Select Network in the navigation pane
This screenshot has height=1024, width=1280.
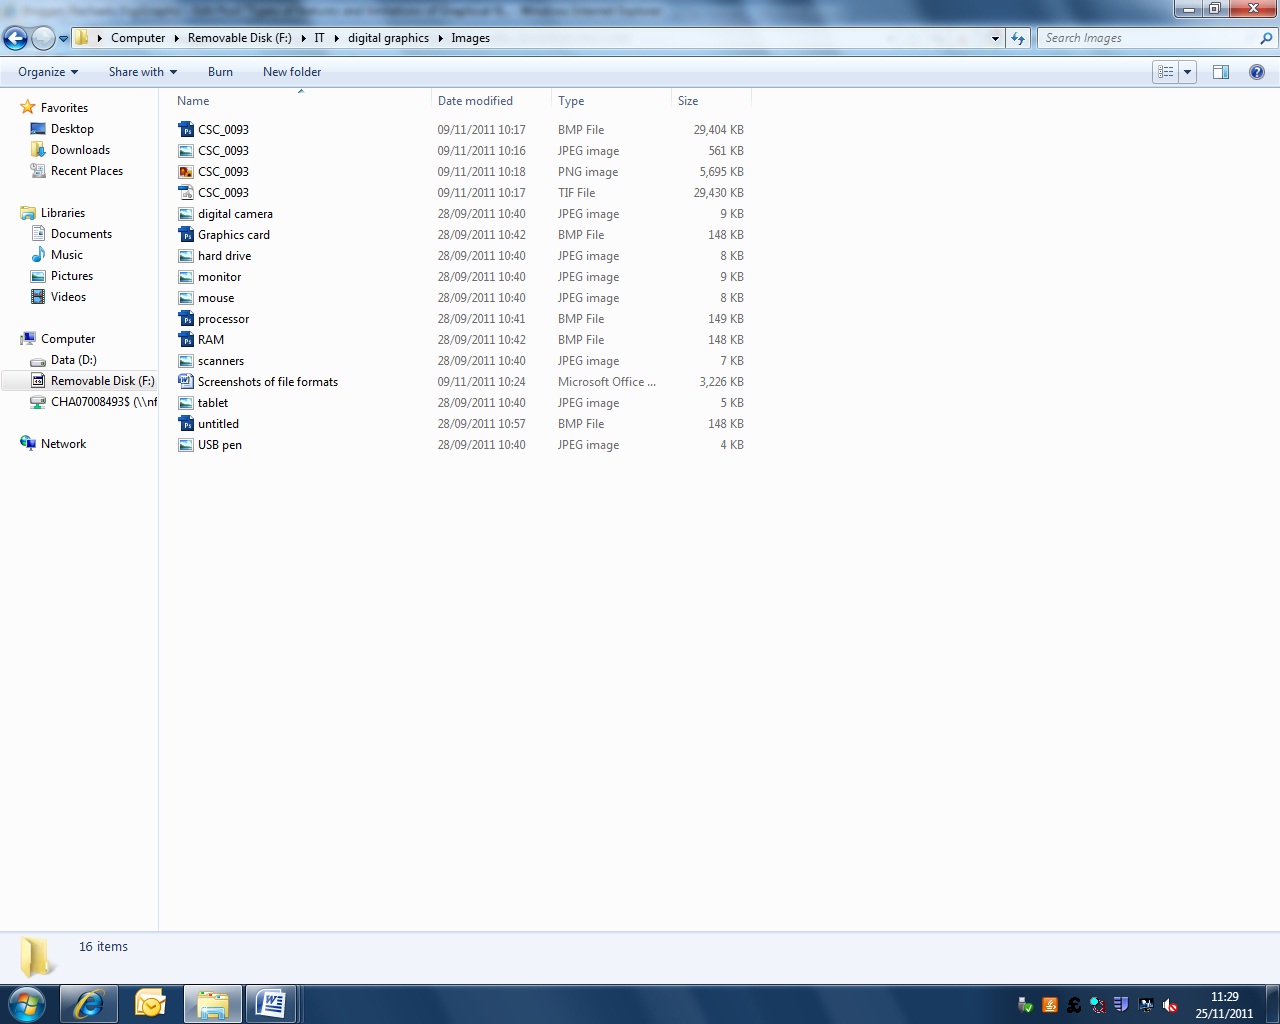(x=63, y=444)
